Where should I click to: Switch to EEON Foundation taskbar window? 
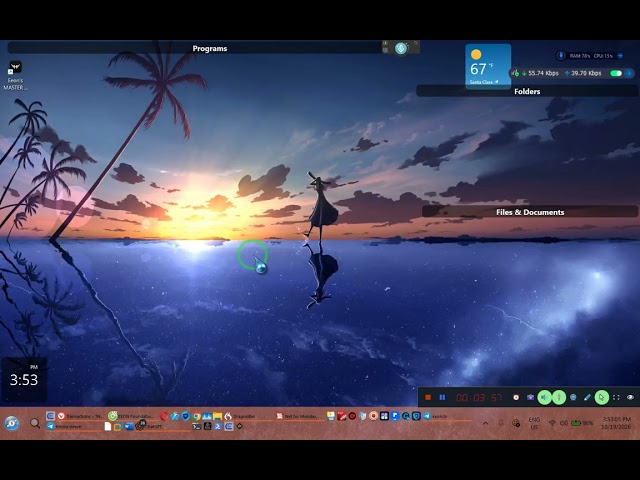pyautogui.click(x=131, y=416)
